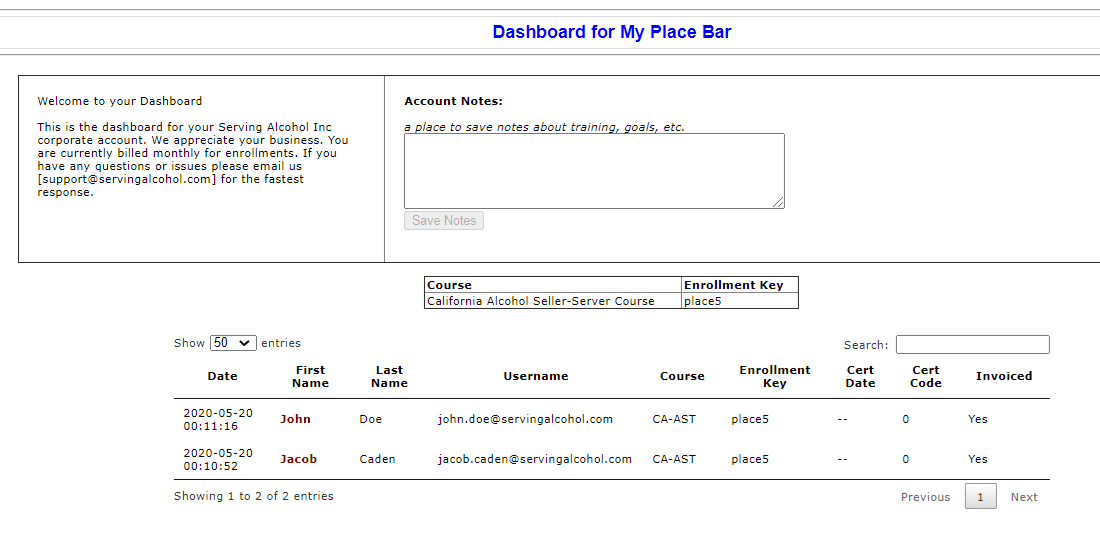Click the Next pagination button
Image resolution: width=1100 pixels, height=559 pixels.
[x=1024, y=497]
